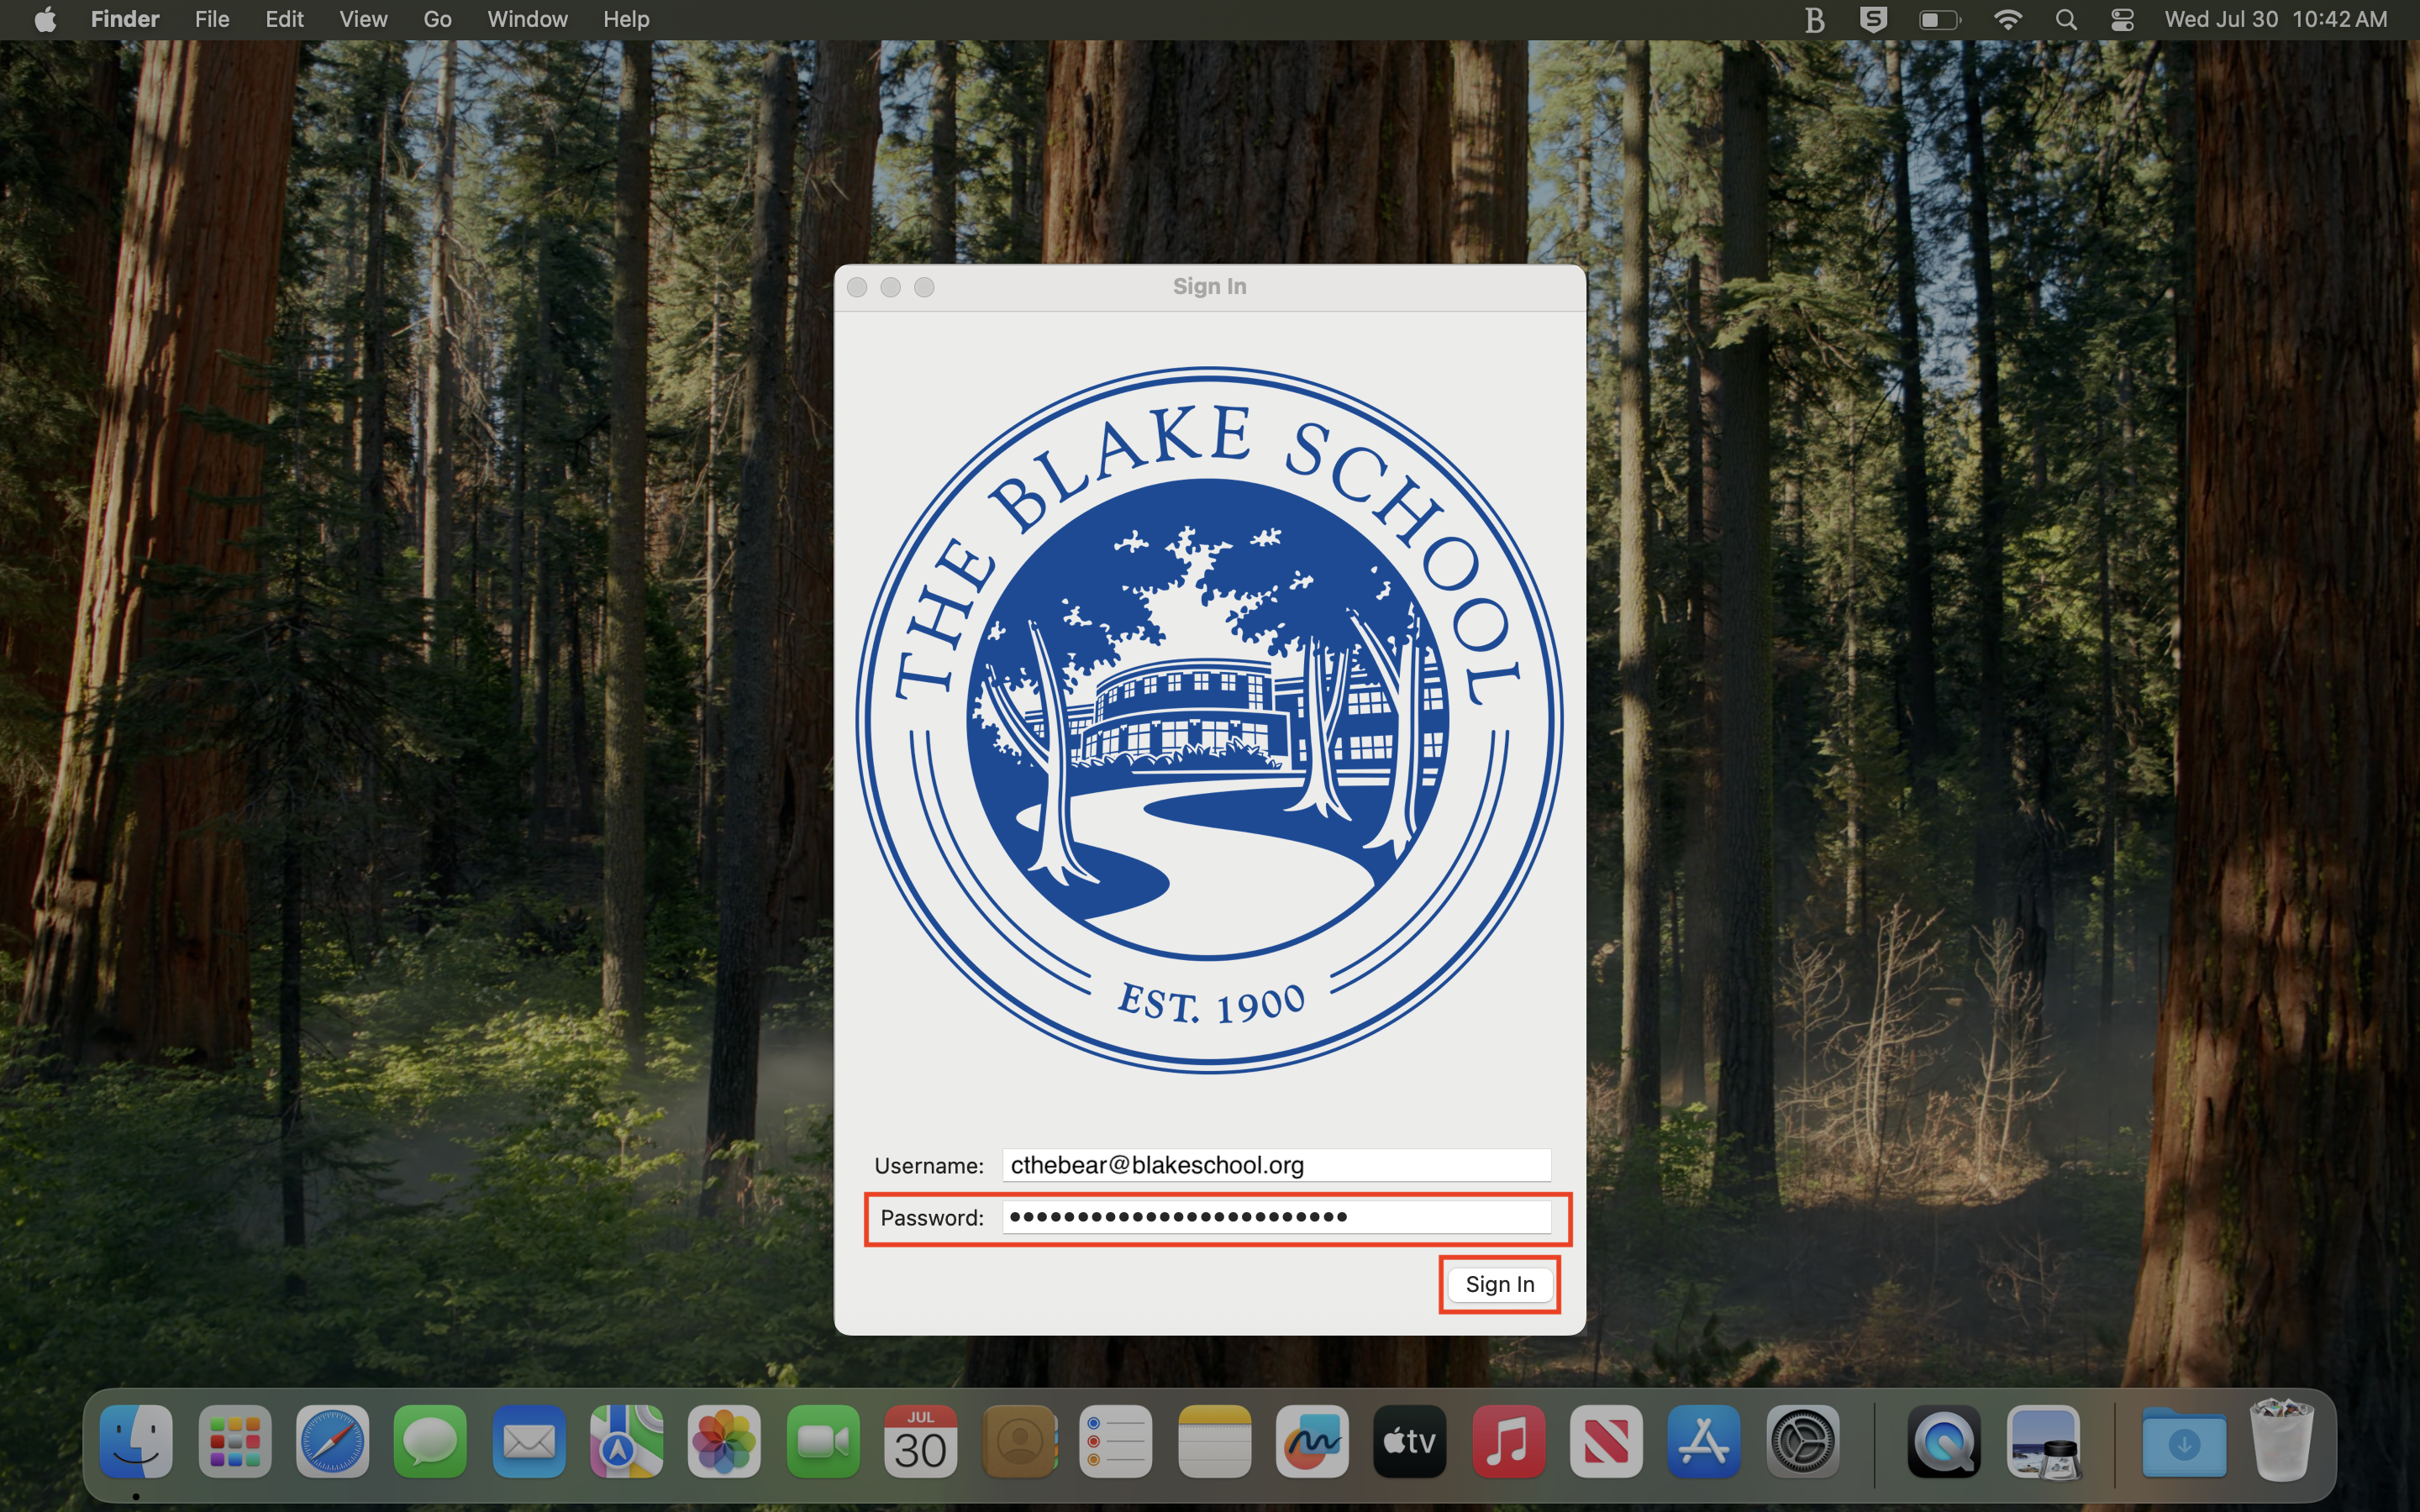The image size is (2420, 1512).
Task: Open the News app icon
Action: point(1606,1441)
